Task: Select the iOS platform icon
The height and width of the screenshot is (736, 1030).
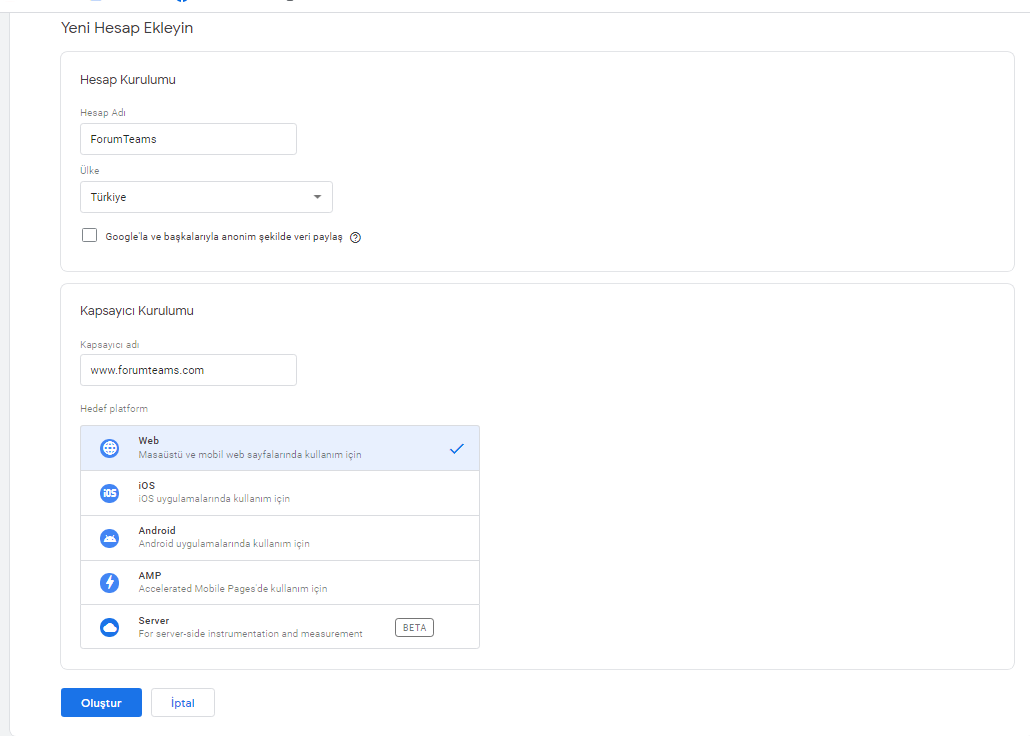Action: (x=109, y=493)
